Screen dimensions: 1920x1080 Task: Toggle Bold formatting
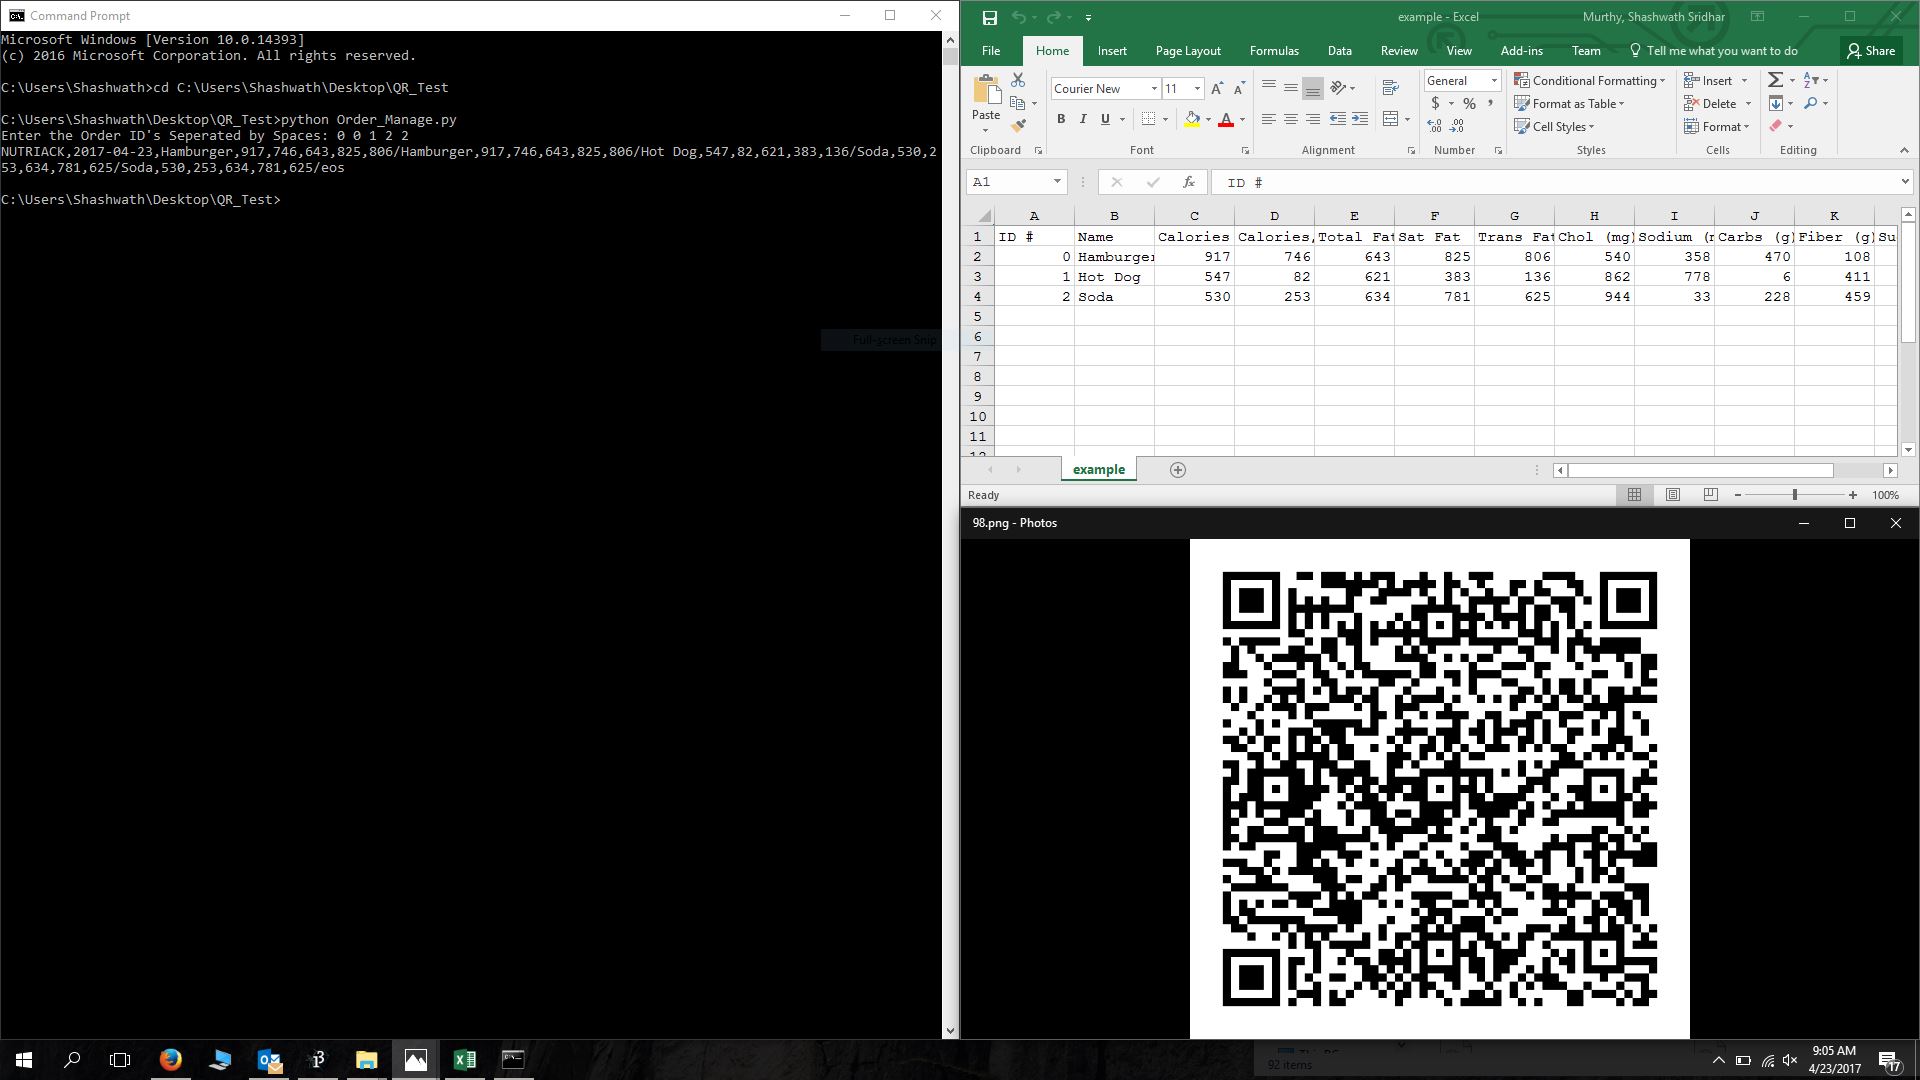coord(1061,119)
